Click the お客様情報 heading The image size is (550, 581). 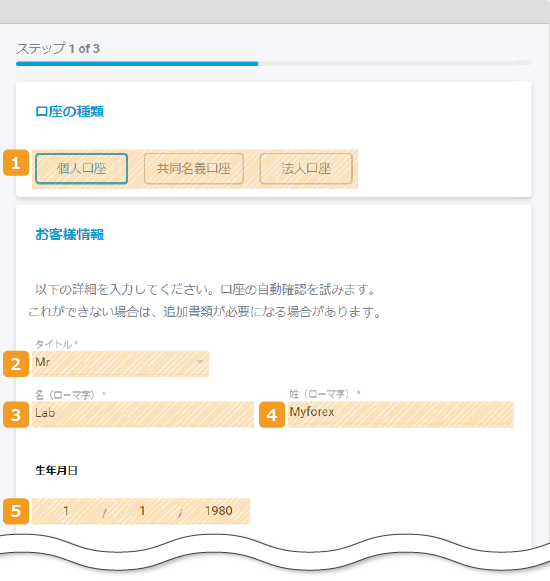[x=69, y=235]
